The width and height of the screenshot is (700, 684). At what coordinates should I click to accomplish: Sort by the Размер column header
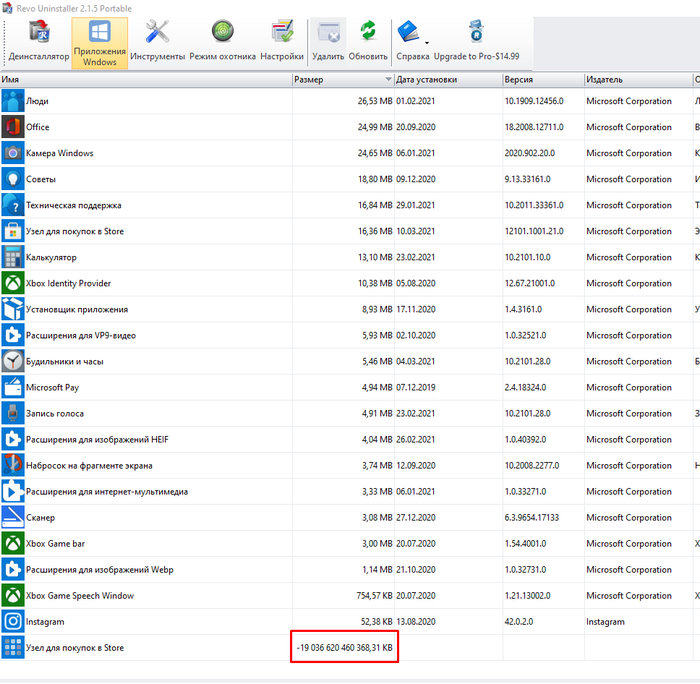pyautogui.click(x=343, y=79)
